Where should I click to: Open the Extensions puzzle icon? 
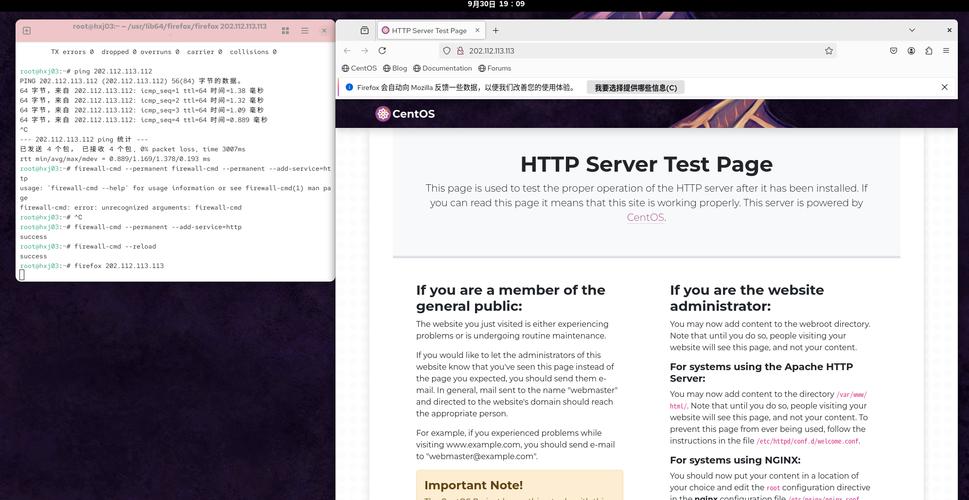coord(929,51)
